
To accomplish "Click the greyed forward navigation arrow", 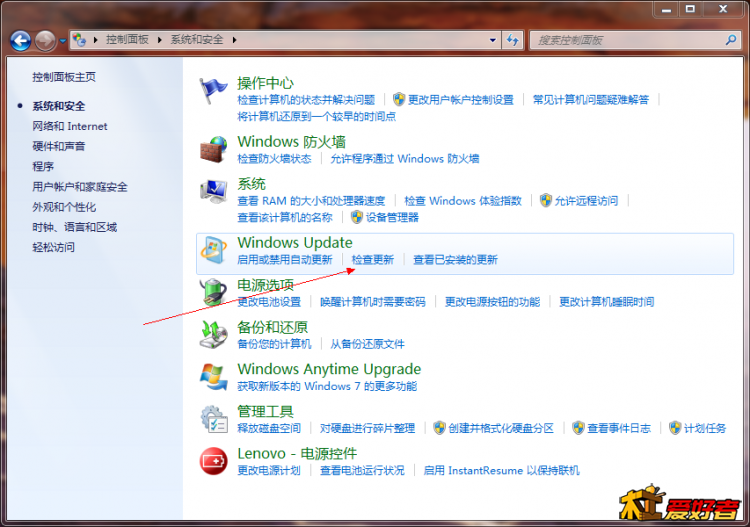I will (x=45, y=41).
